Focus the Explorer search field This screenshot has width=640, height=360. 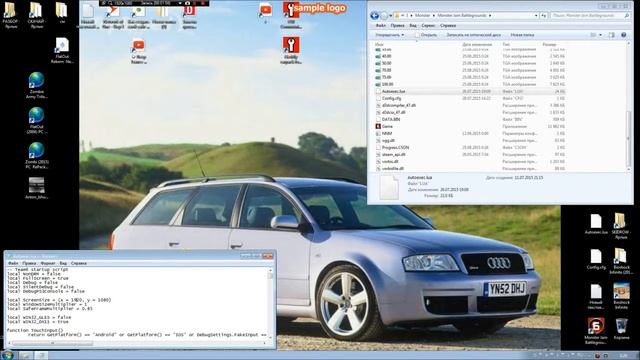[590, 16]
